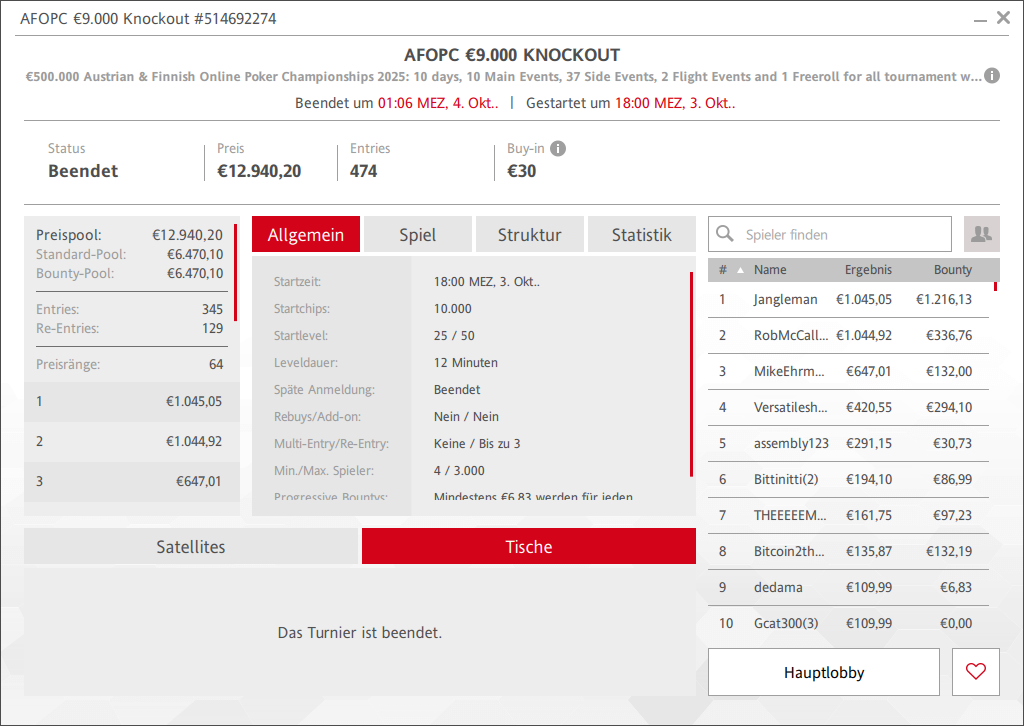Add tournament to favorites with heart icon
Image resolution: width=1024 pixels, height=726 pixels.
click(976, 672)
